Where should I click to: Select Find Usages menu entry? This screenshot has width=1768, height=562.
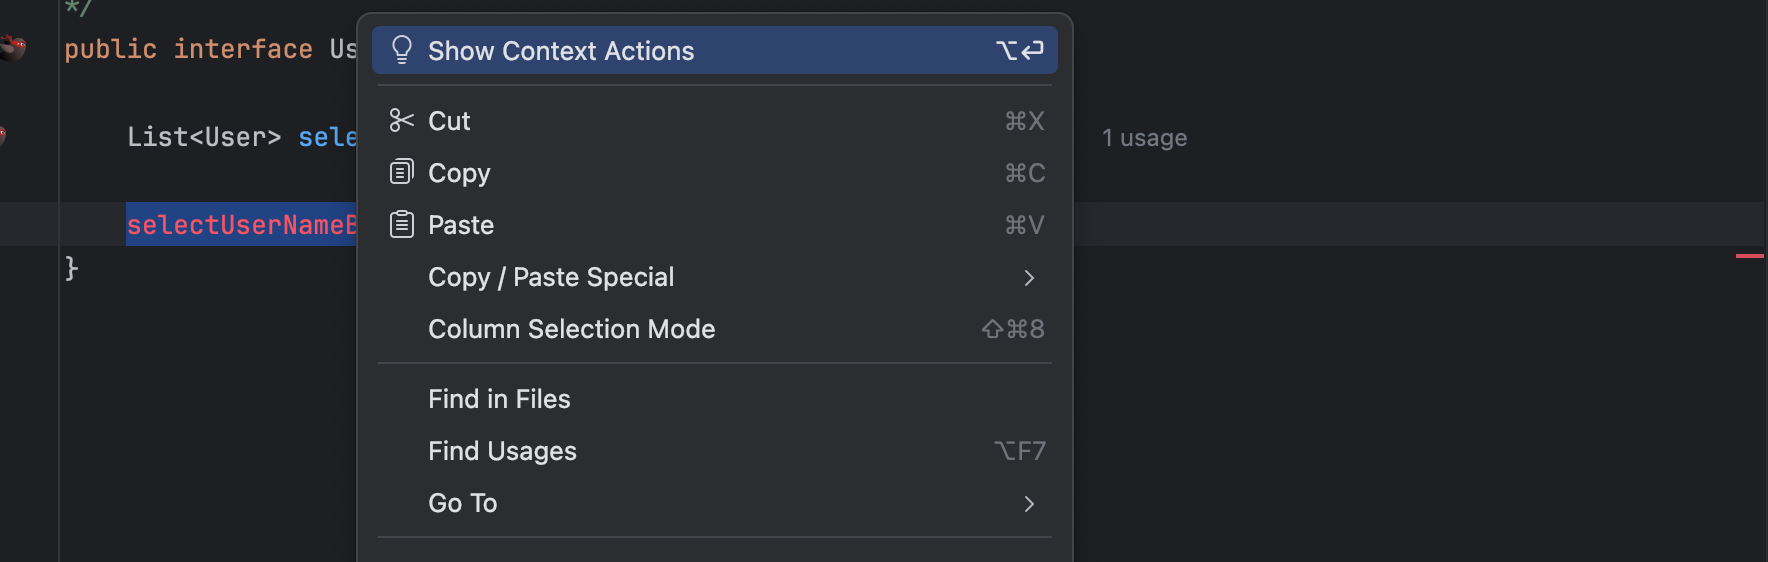click(x=502, y=451)
